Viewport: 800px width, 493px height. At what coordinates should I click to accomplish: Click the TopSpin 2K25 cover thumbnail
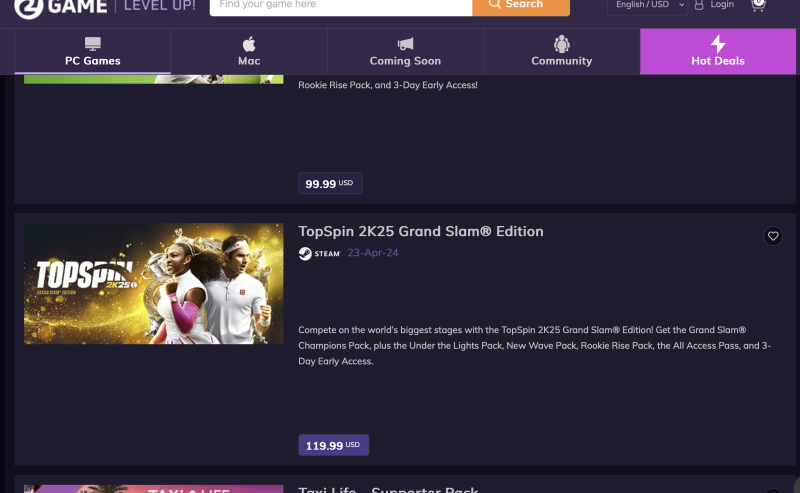(x=153, y=283)
